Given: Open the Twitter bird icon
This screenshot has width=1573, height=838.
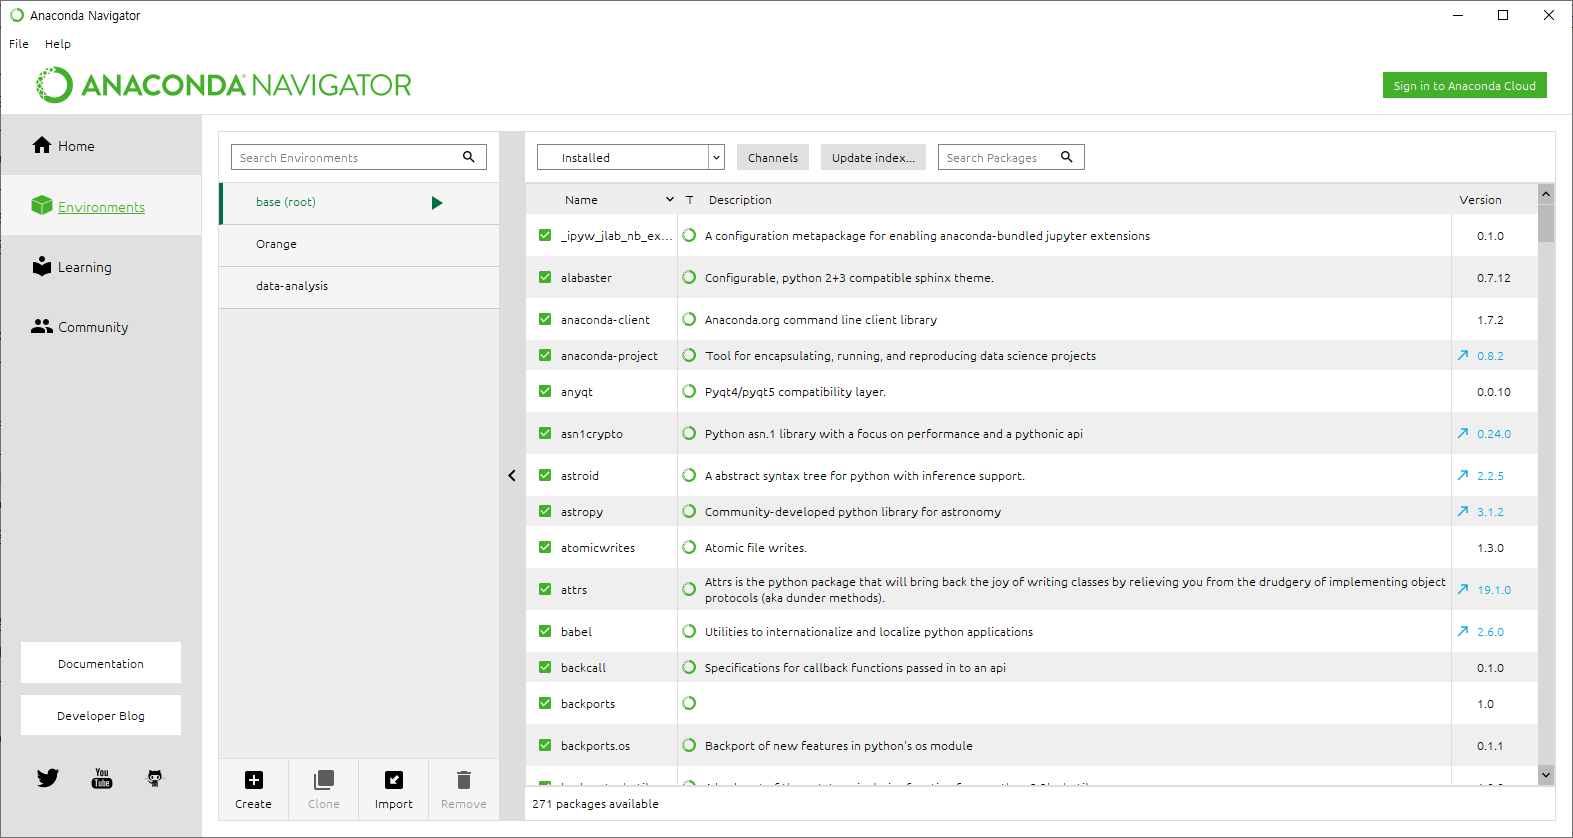Looking at the screenshot, I should click(x=47, y=777).
